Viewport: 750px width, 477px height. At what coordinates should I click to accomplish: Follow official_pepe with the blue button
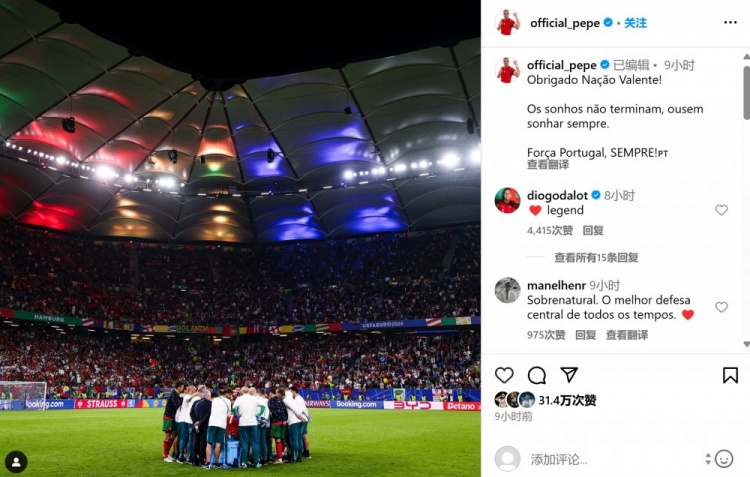coord(635,23)
